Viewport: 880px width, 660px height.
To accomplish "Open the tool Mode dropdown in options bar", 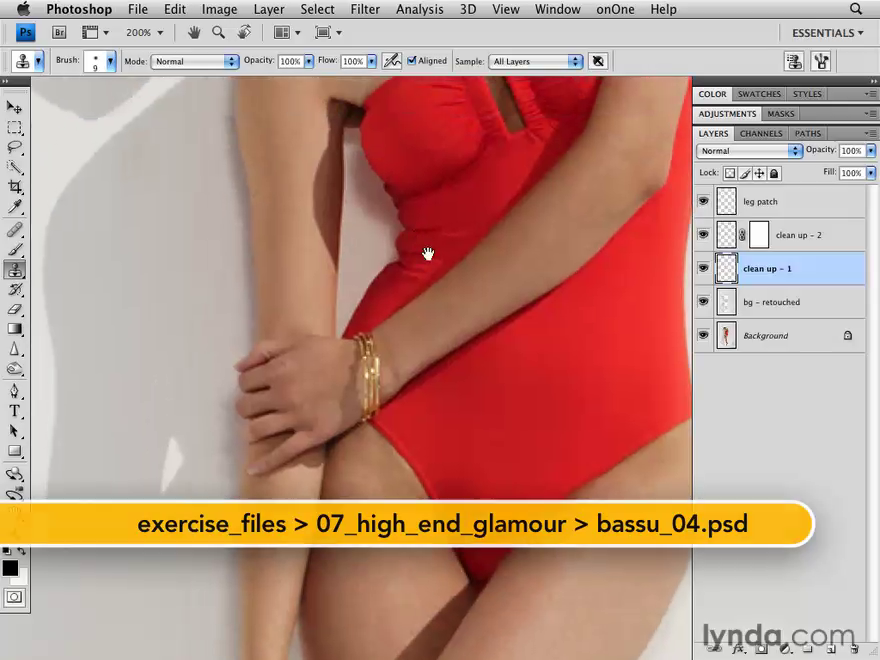I will (195, 61).
